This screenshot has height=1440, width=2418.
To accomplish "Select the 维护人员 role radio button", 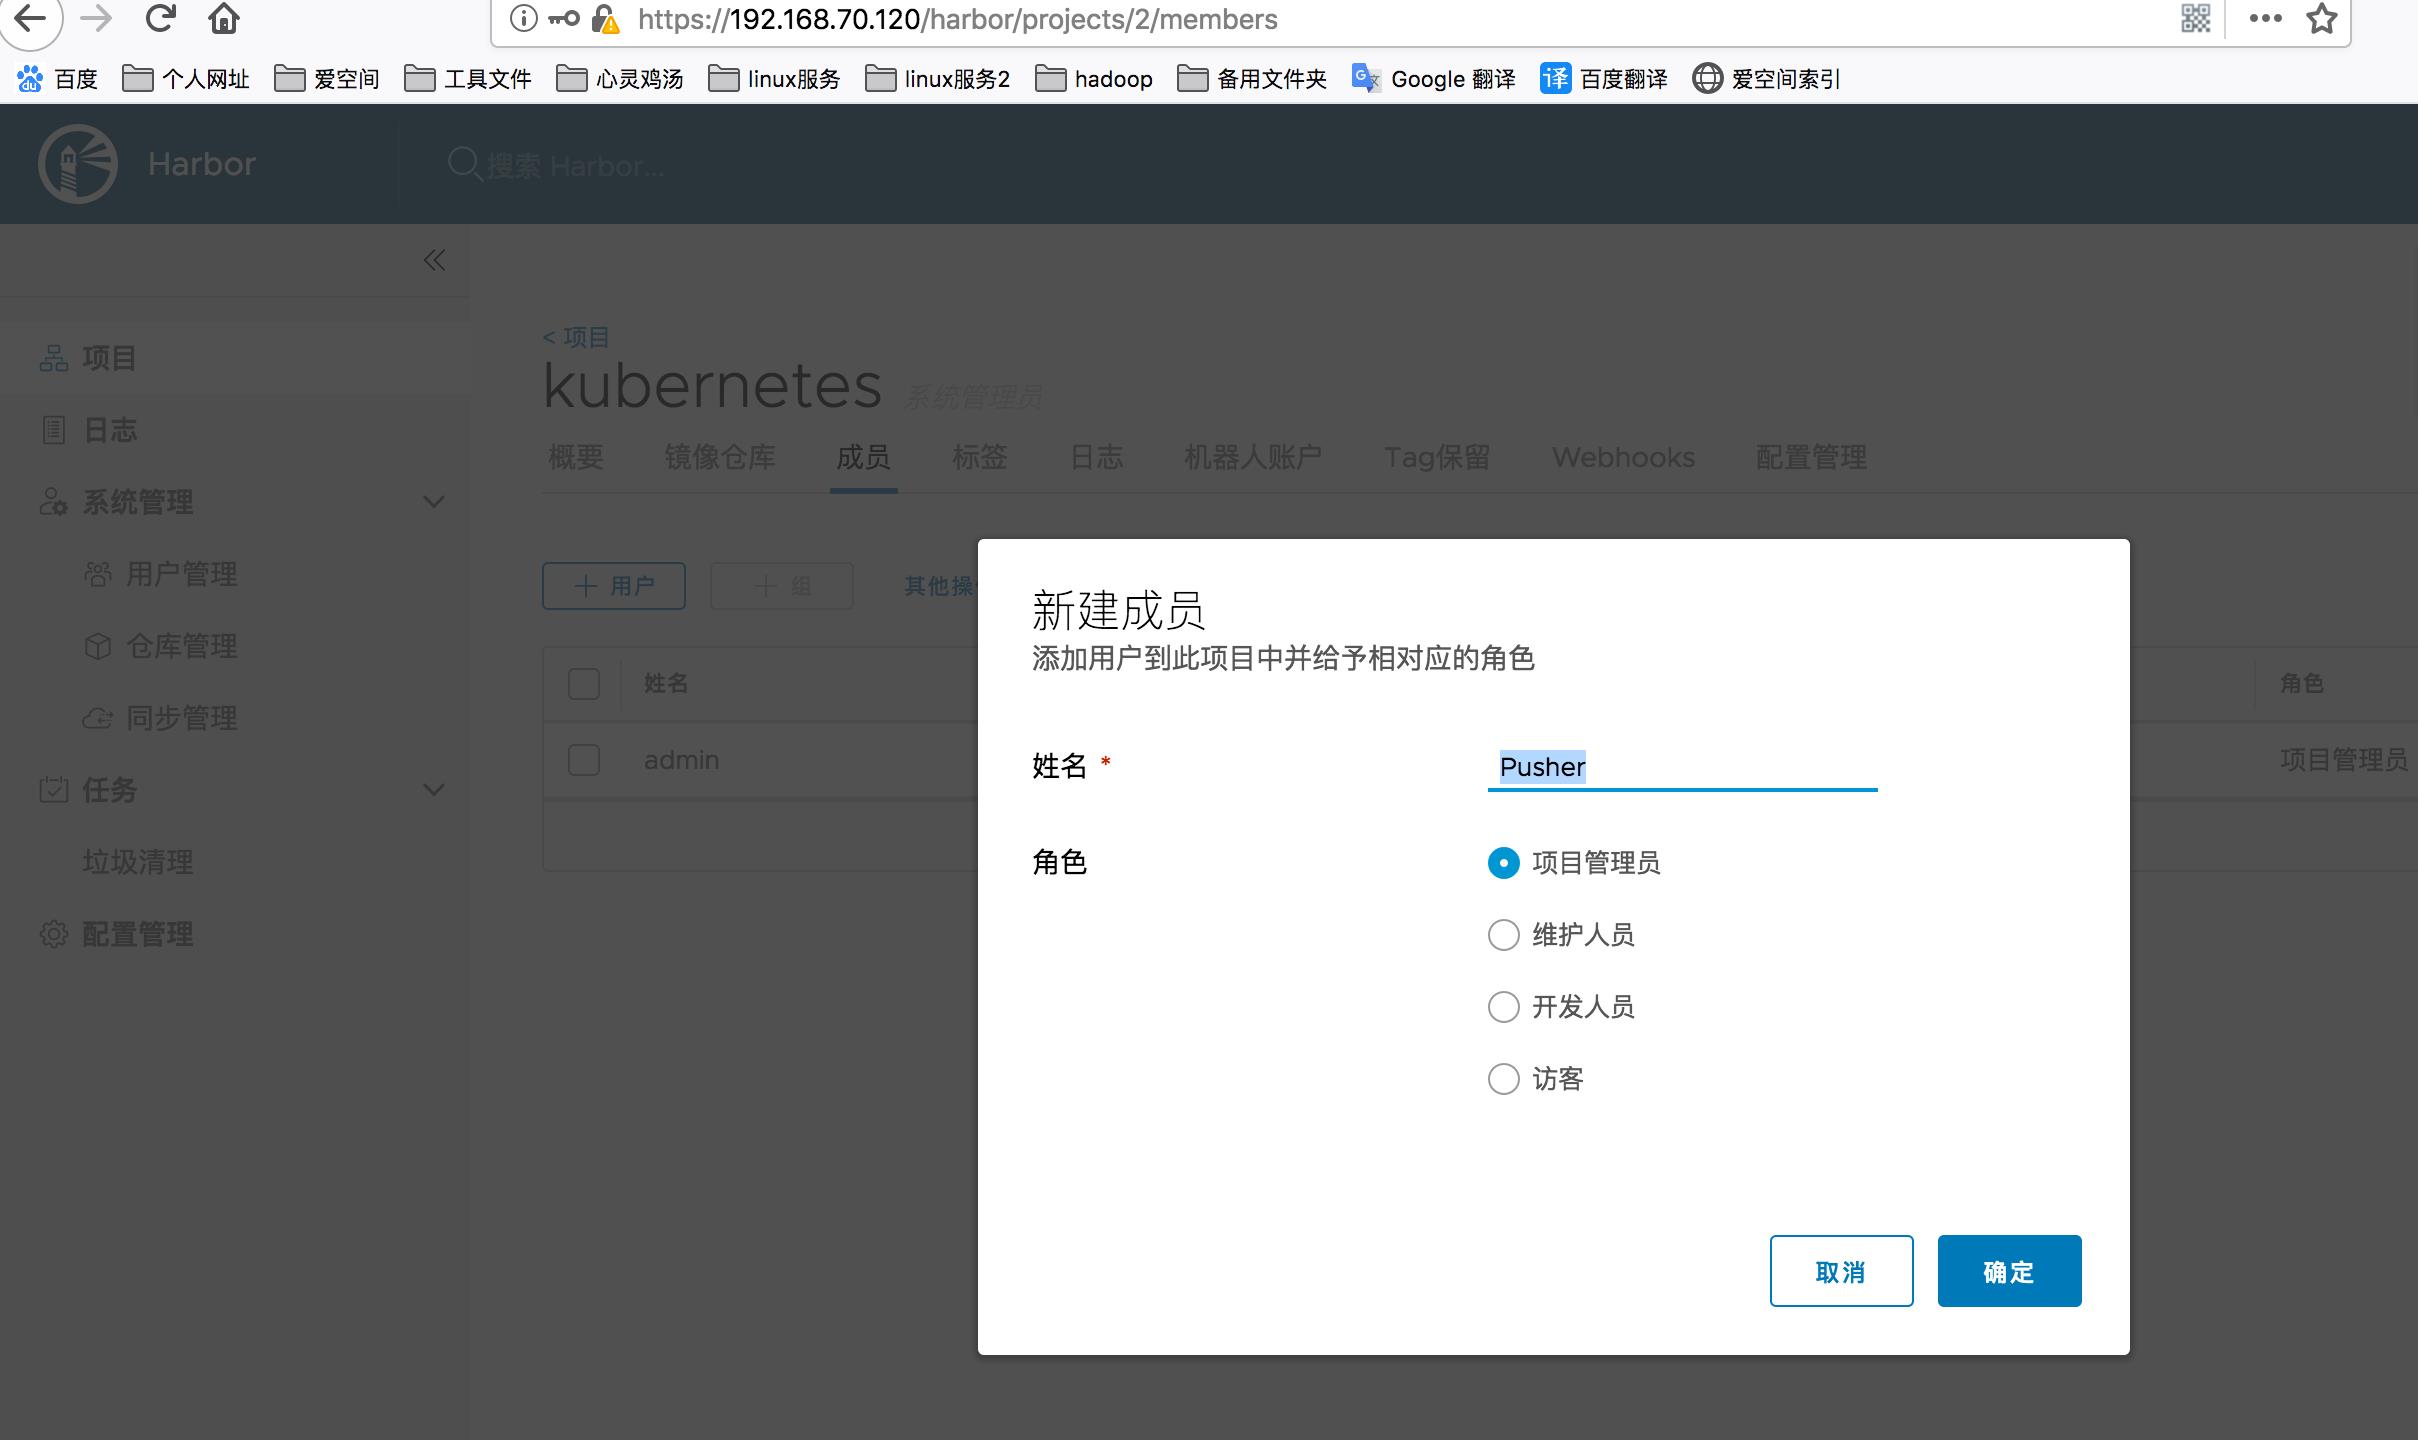I will 1504,935.
